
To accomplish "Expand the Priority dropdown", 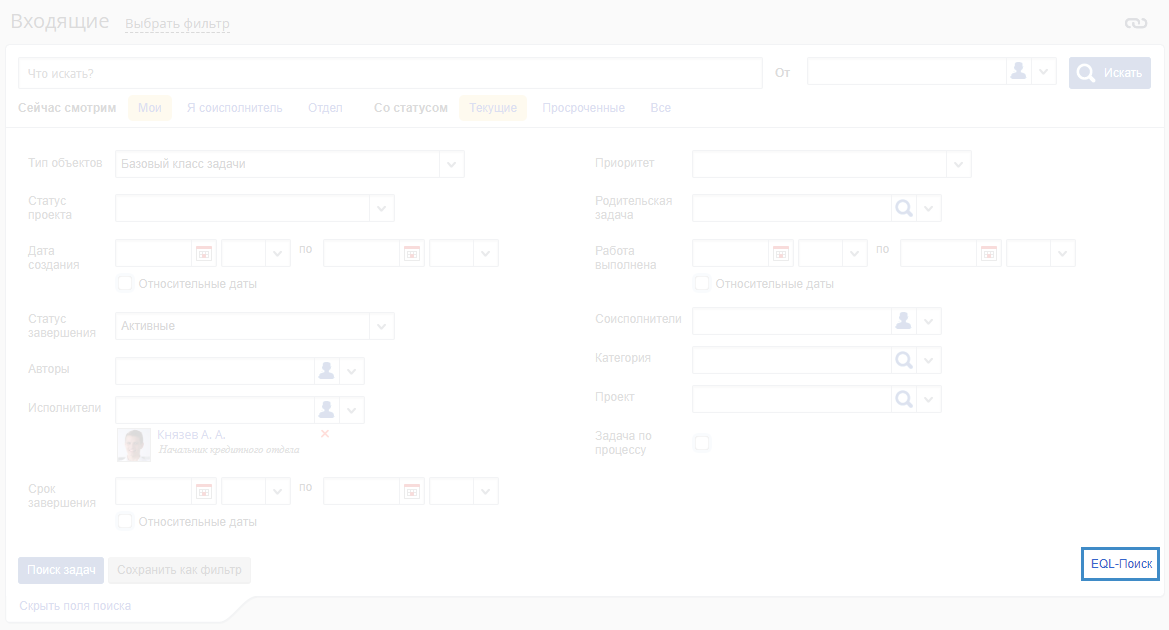I will point(958,164).
